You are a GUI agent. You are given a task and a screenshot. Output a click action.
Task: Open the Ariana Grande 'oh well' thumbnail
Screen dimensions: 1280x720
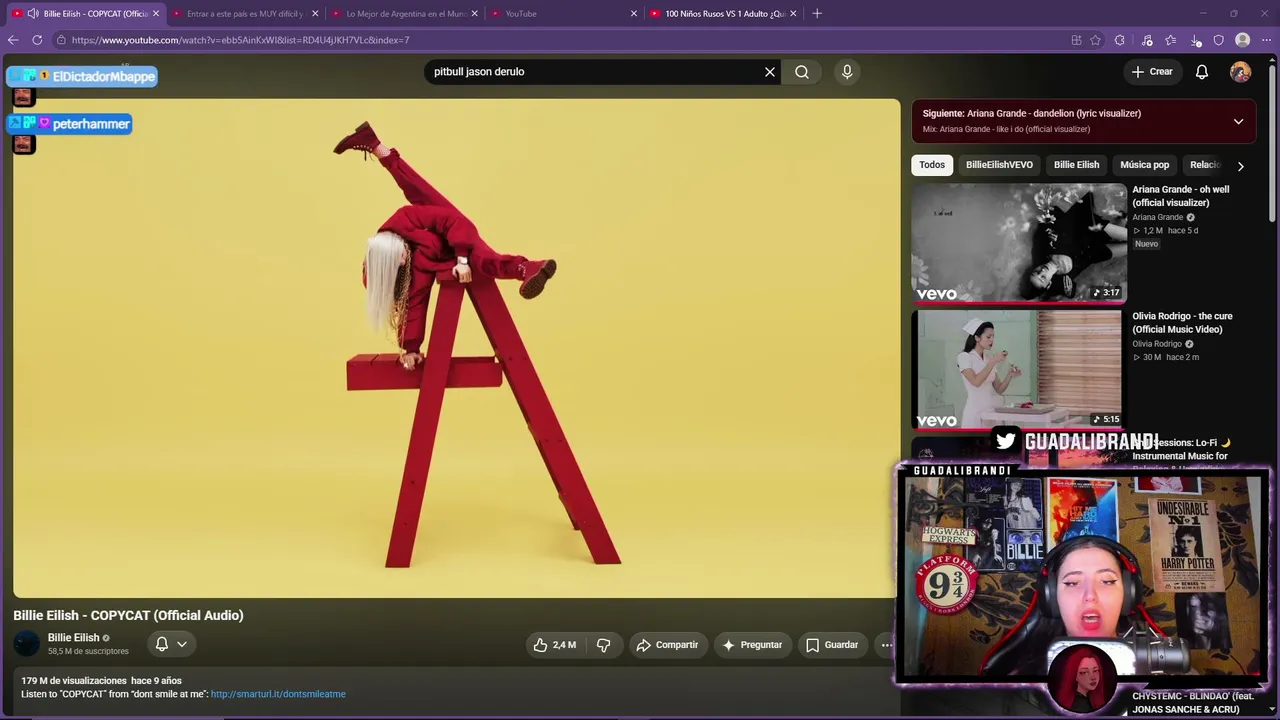(x=1019, y=243)
